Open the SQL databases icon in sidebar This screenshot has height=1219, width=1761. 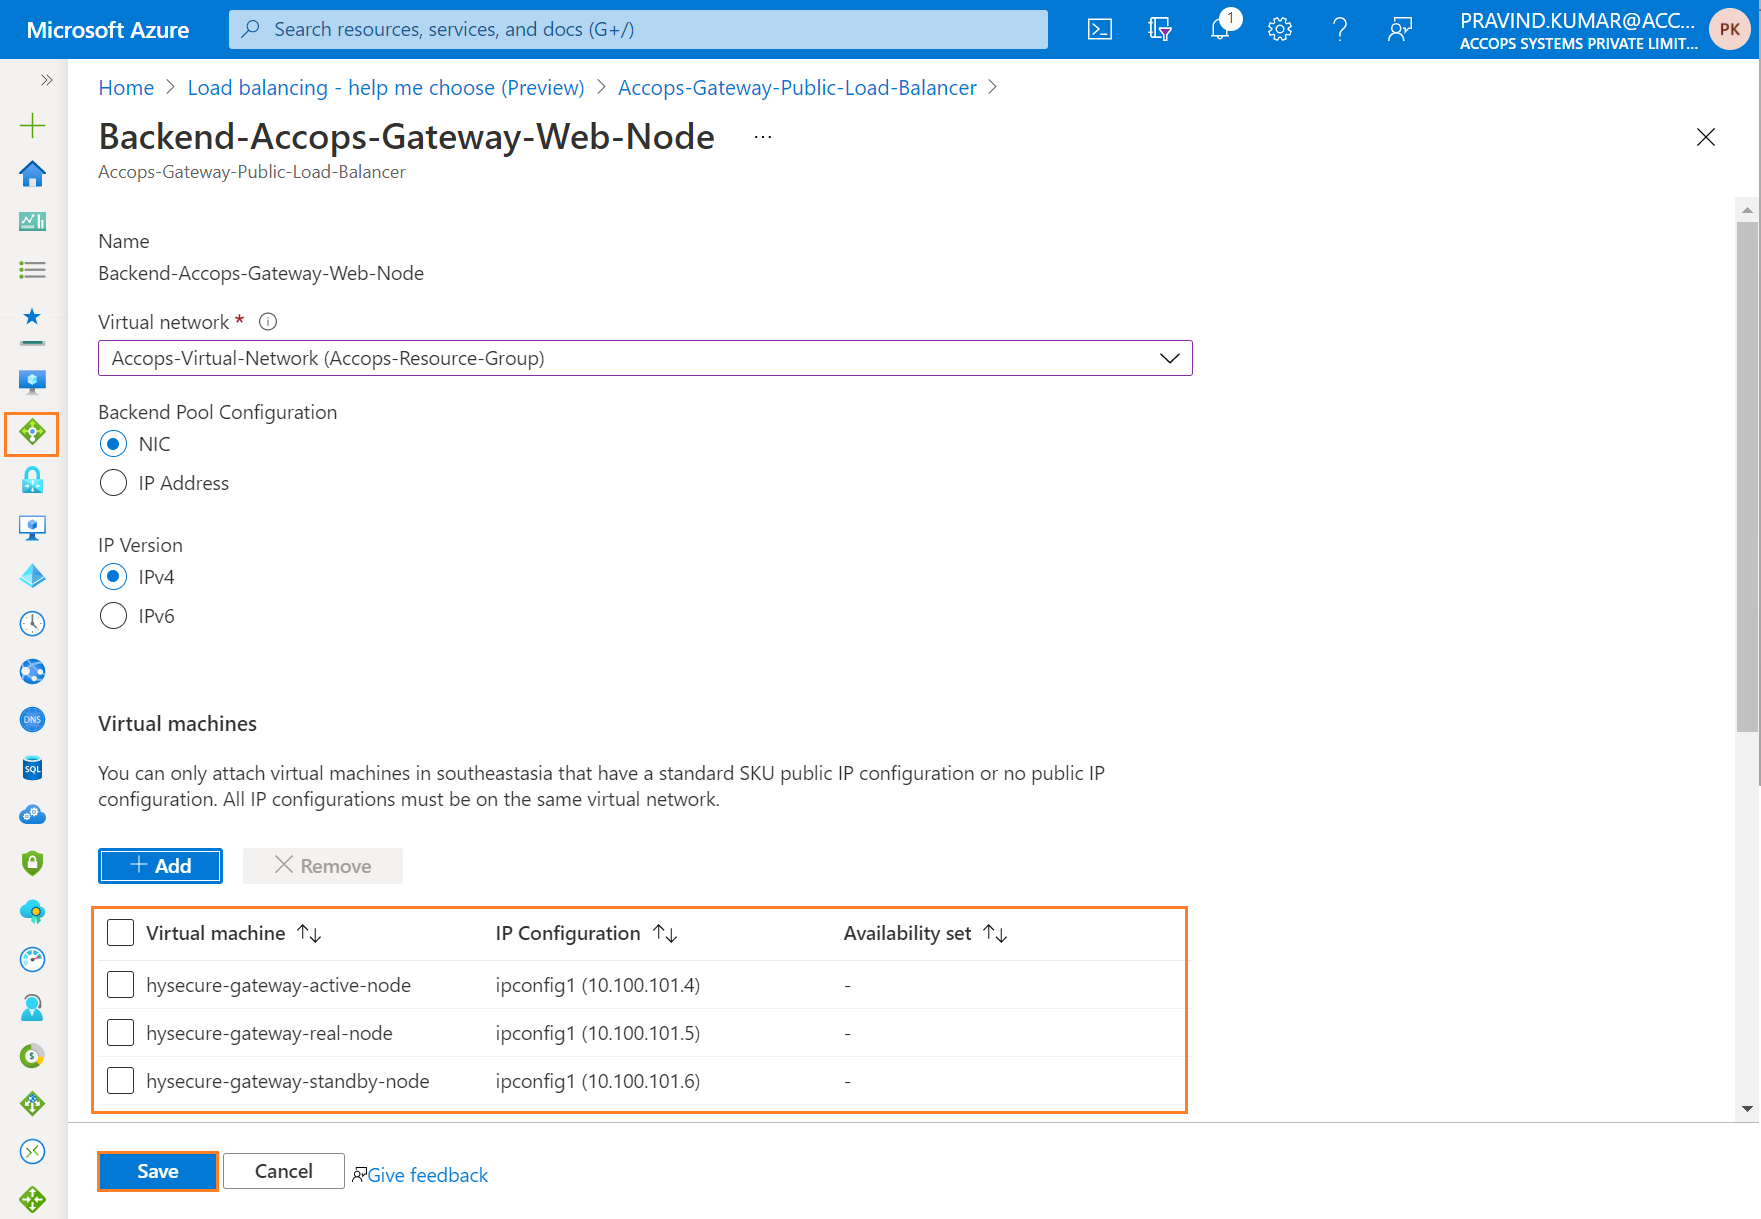point(32,767)
